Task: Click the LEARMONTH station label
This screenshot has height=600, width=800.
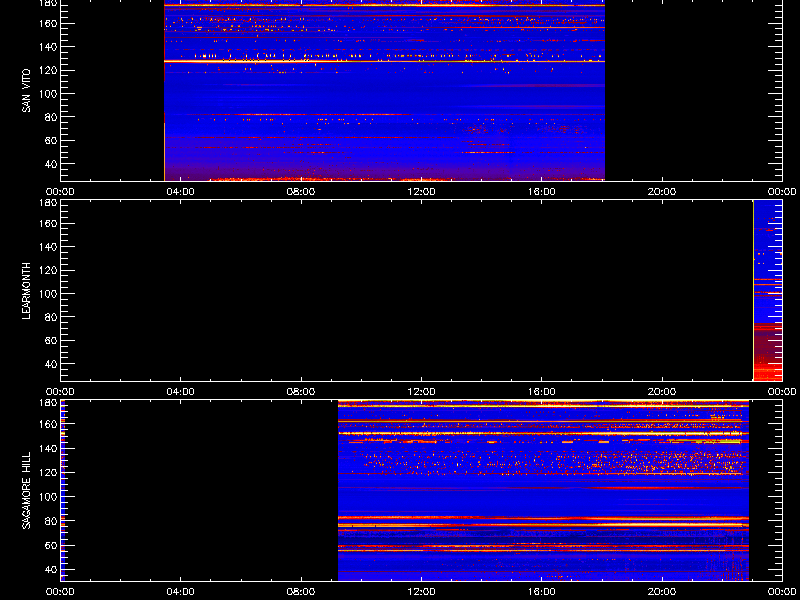Action: coord(27,291)
